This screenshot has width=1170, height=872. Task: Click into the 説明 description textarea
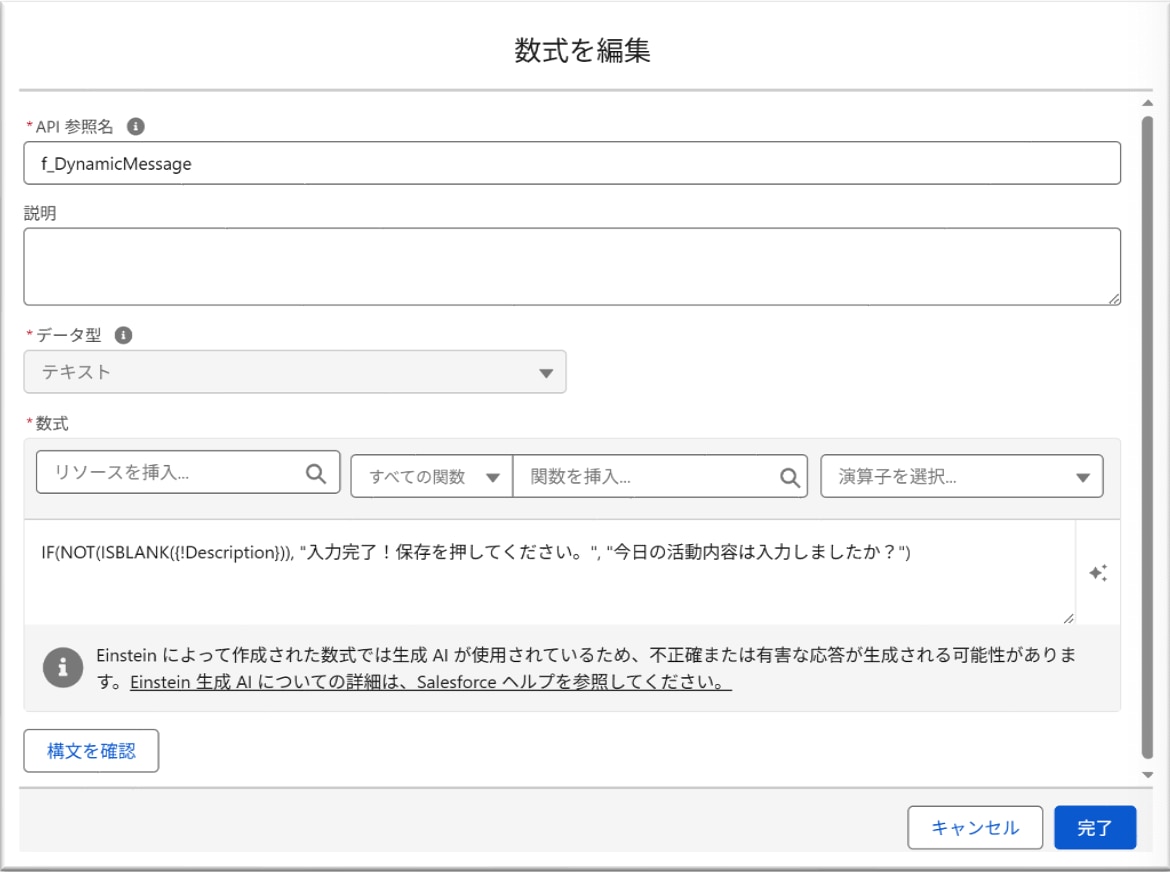tap(572, 266)
